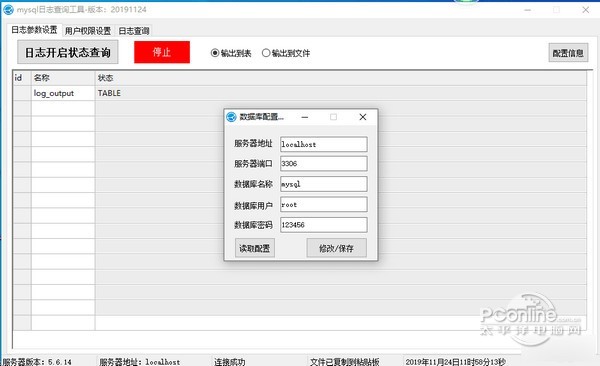Close the 数据库配置 dialog
The image size is (600, 366).
[363, 117]
